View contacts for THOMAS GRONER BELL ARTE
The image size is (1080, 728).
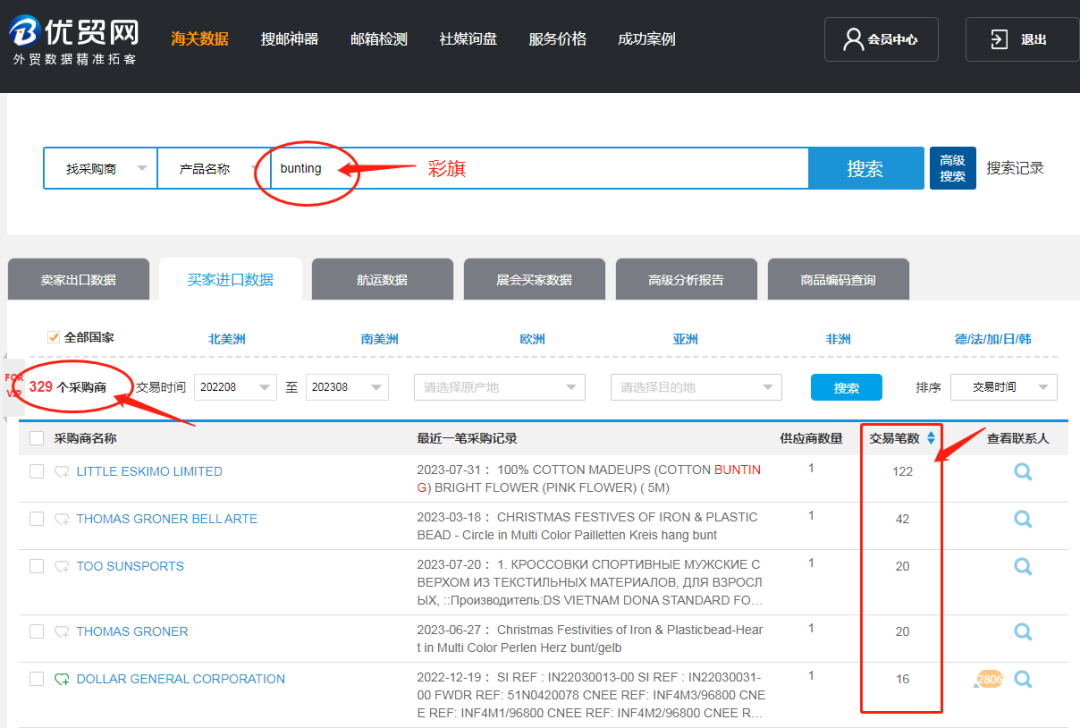tap(1023, 519)
